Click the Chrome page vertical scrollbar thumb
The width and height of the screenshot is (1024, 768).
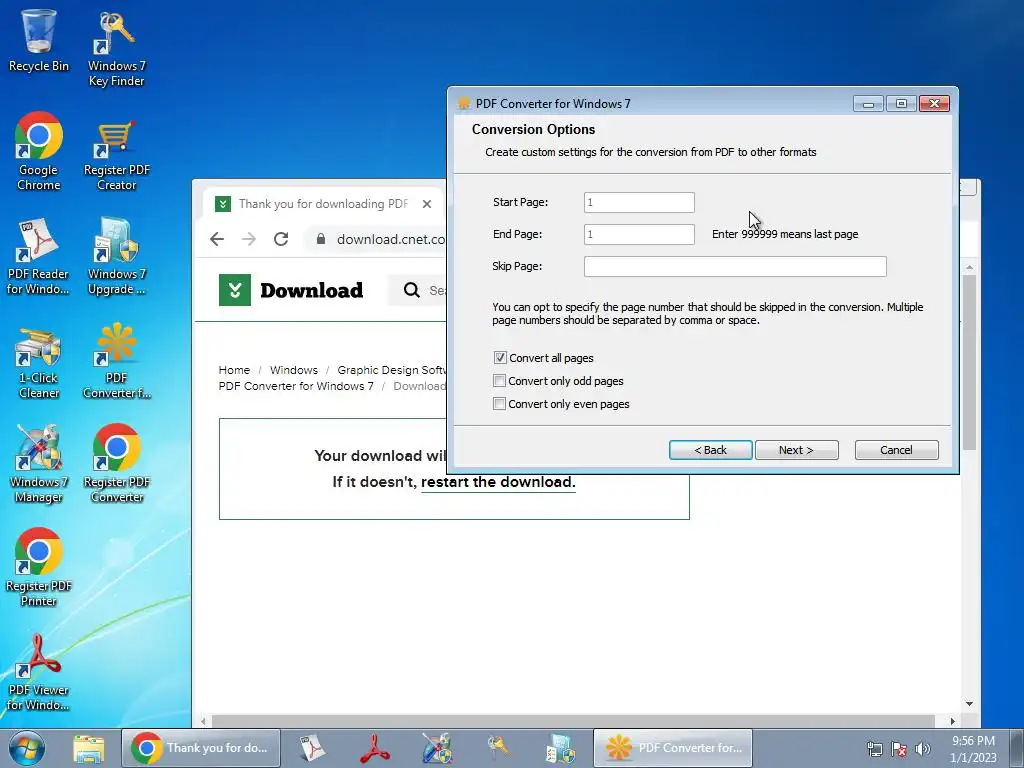[969, 362]
